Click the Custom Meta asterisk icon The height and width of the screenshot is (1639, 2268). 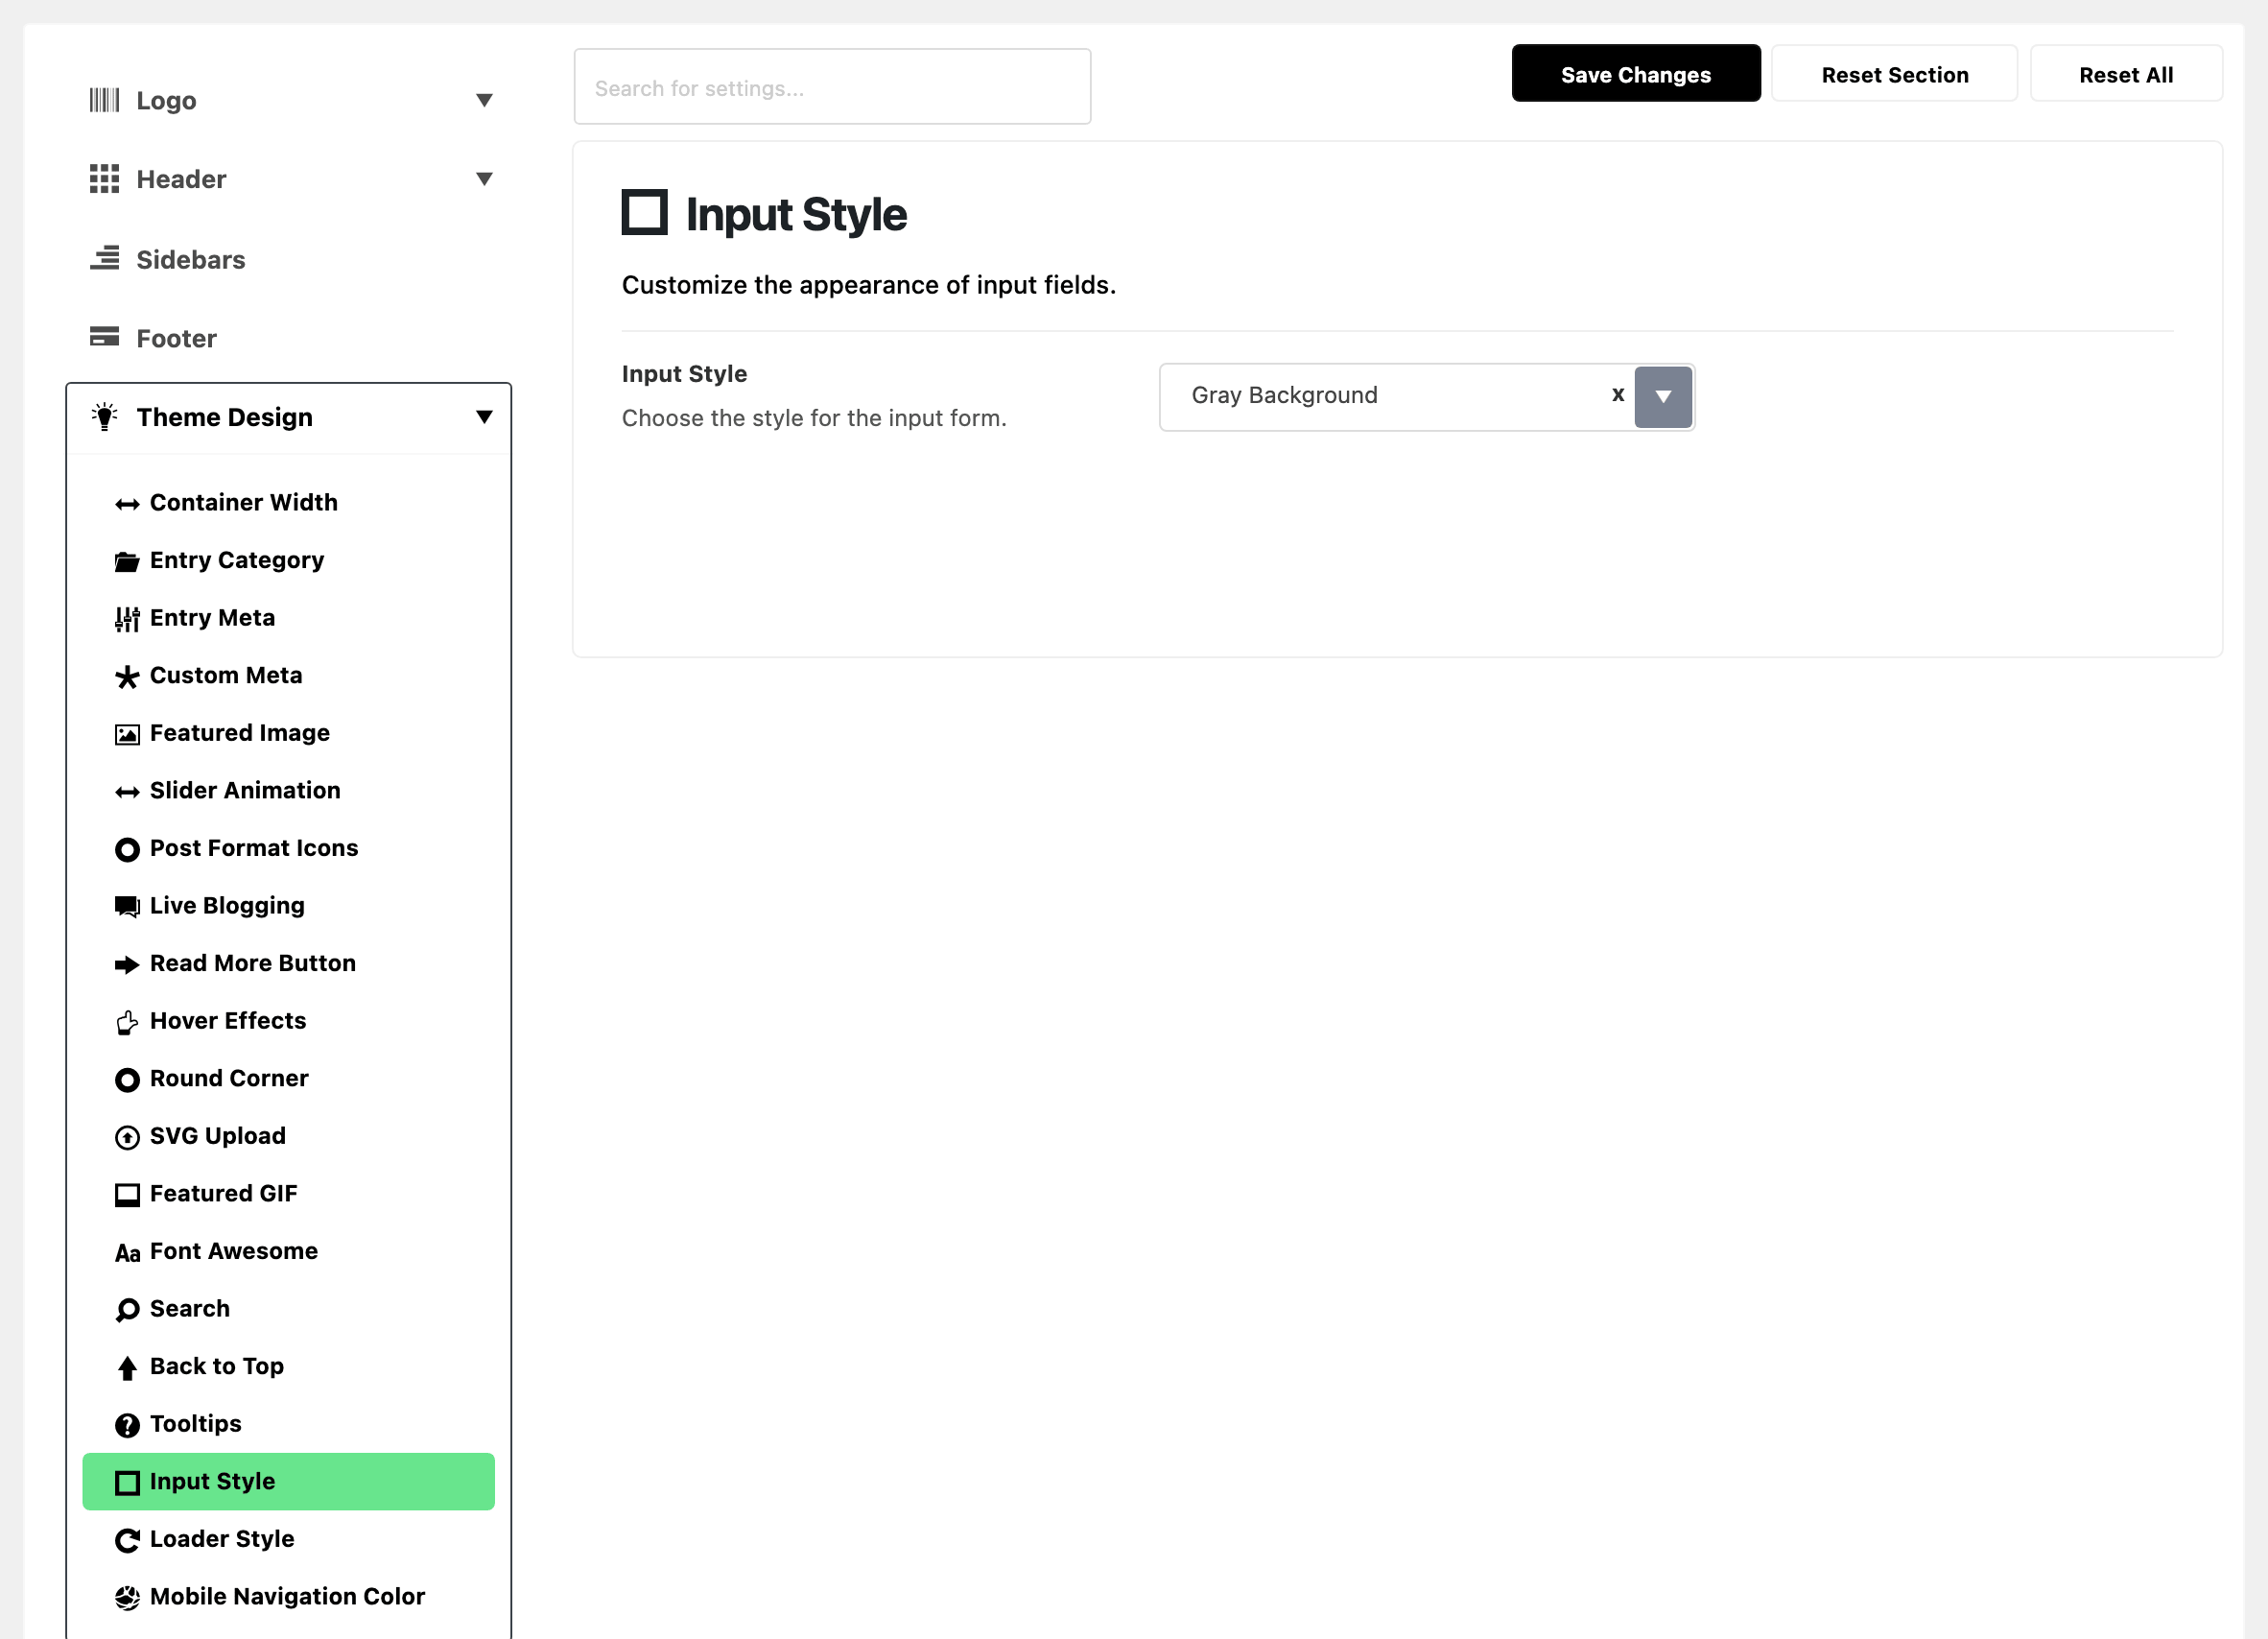point(127,677)
